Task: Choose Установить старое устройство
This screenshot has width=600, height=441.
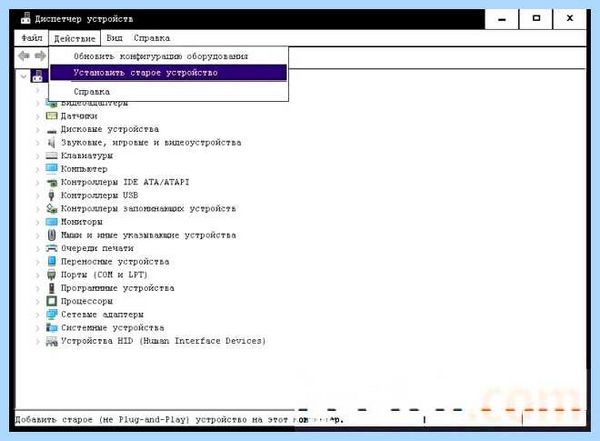Action: point(168,73)
